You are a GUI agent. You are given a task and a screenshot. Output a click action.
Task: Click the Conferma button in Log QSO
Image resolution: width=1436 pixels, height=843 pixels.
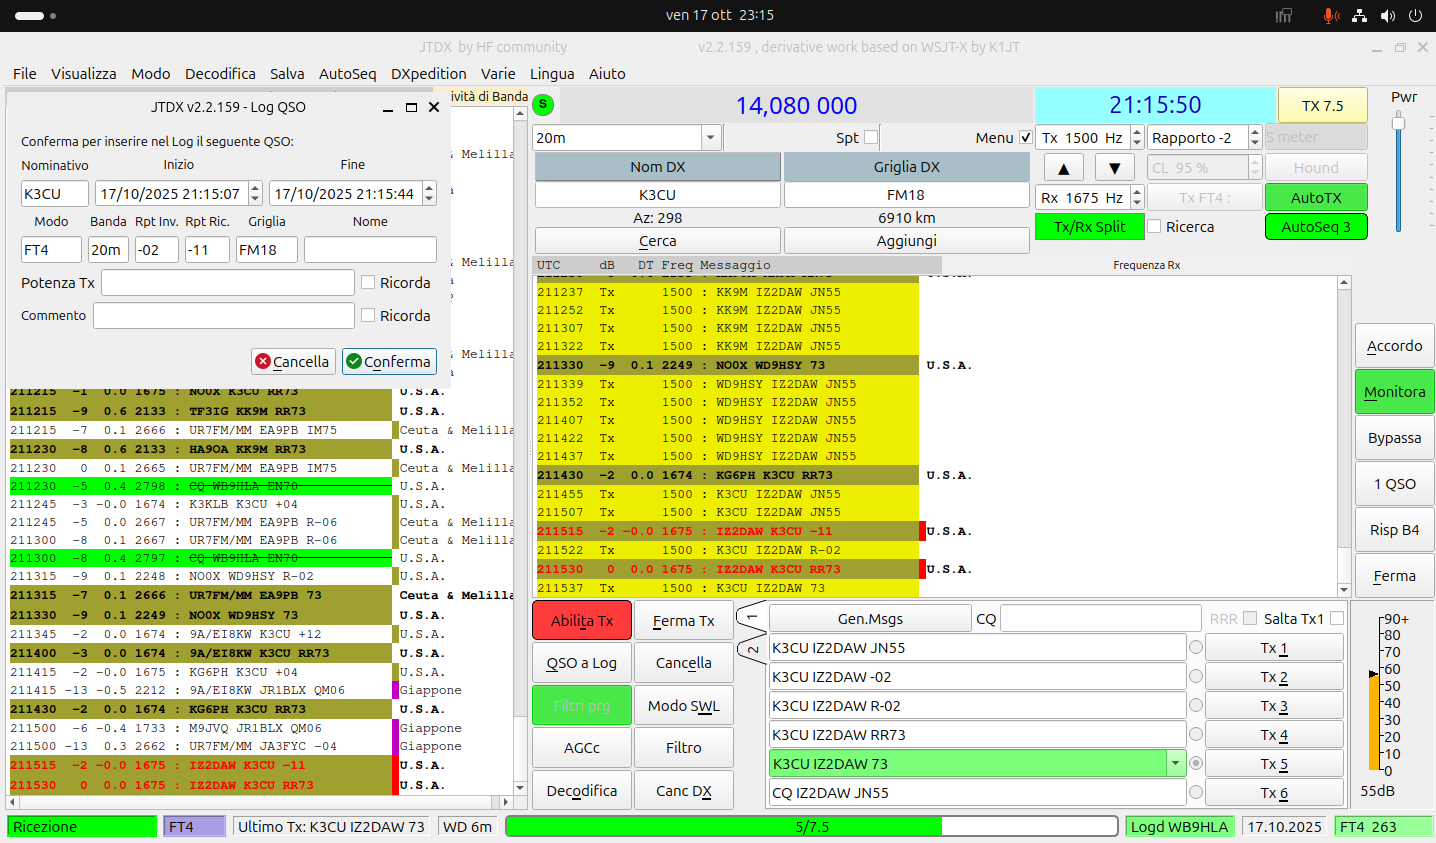tap(389, 361)
